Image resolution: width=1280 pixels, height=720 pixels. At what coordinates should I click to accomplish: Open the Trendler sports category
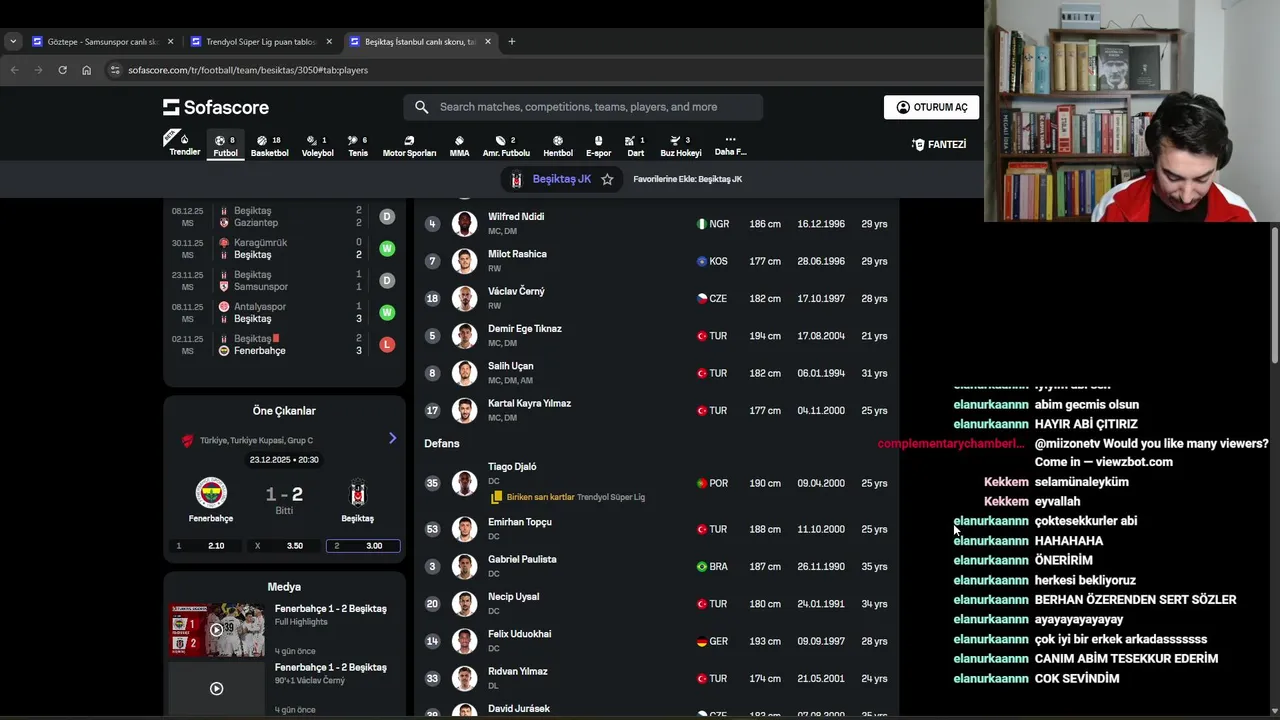tap(184, 145)
